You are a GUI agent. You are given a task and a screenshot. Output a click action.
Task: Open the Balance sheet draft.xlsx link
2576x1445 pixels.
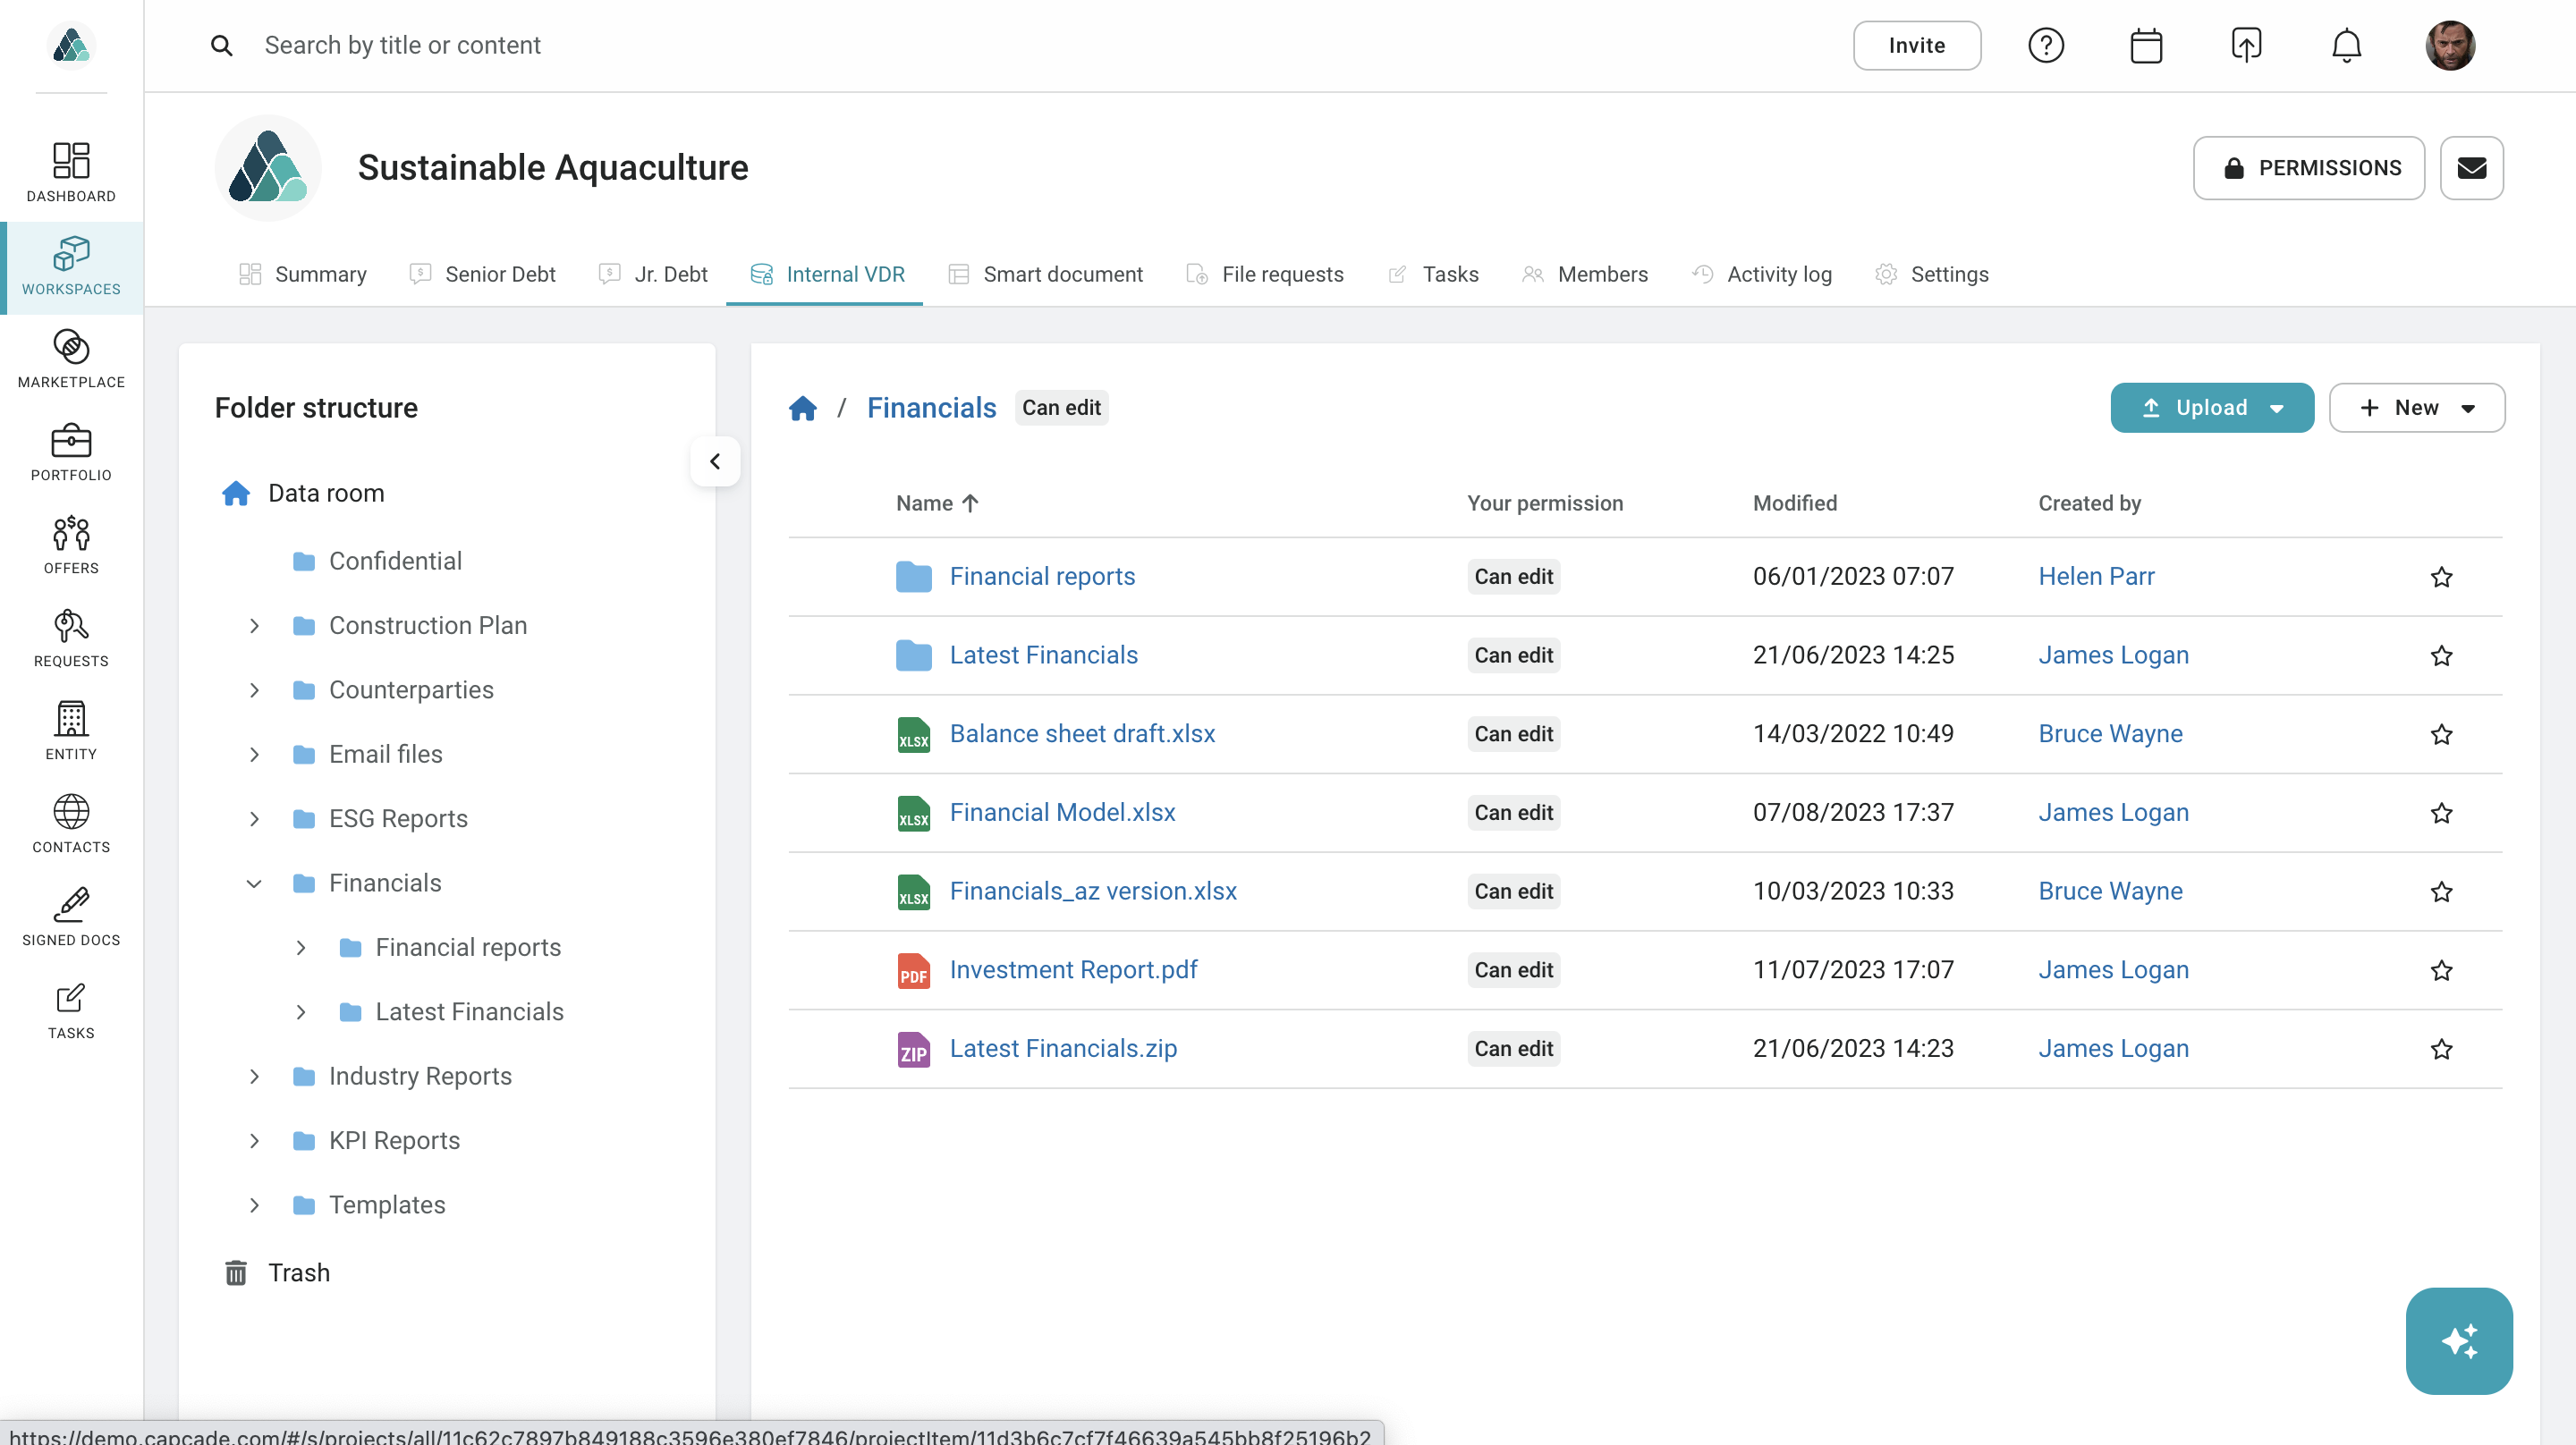pos(1082,734)
